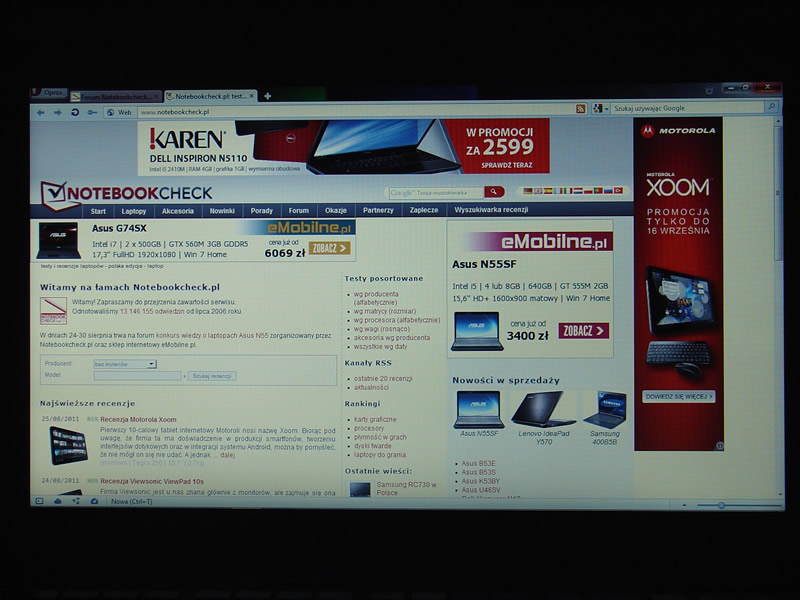800x600 pixels.
Task: Open the Partnerzy menu item
Action: point(378,210)
